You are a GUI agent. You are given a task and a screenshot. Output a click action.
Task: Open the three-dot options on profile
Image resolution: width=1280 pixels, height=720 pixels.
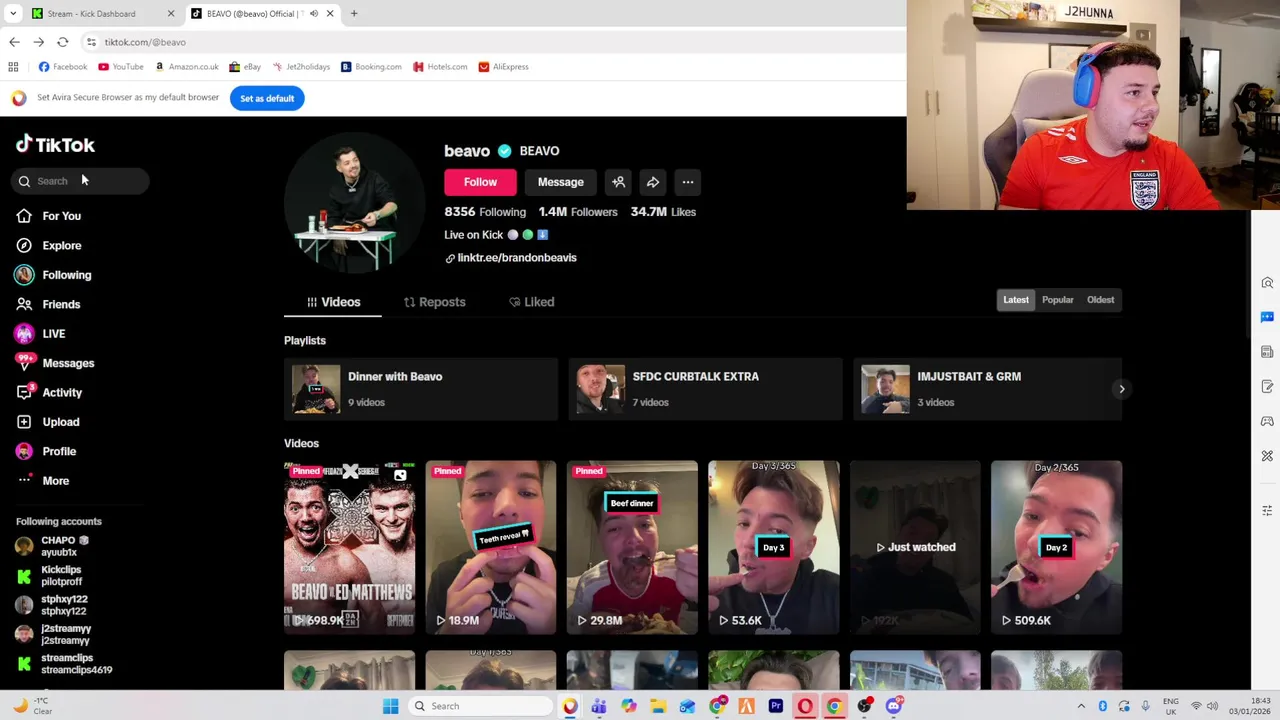tap(687, 182)
